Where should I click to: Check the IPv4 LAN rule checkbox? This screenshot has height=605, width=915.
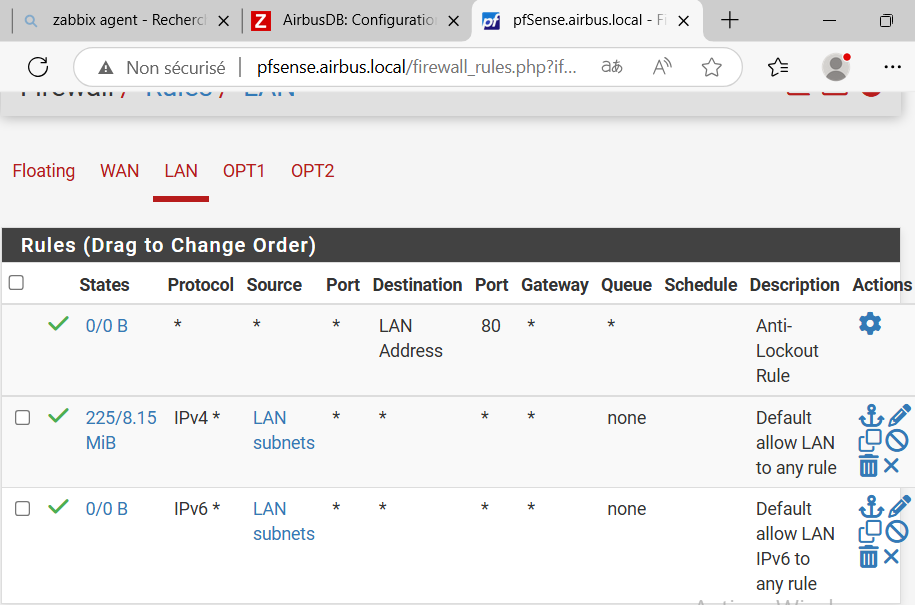click(x=22, y=418)
